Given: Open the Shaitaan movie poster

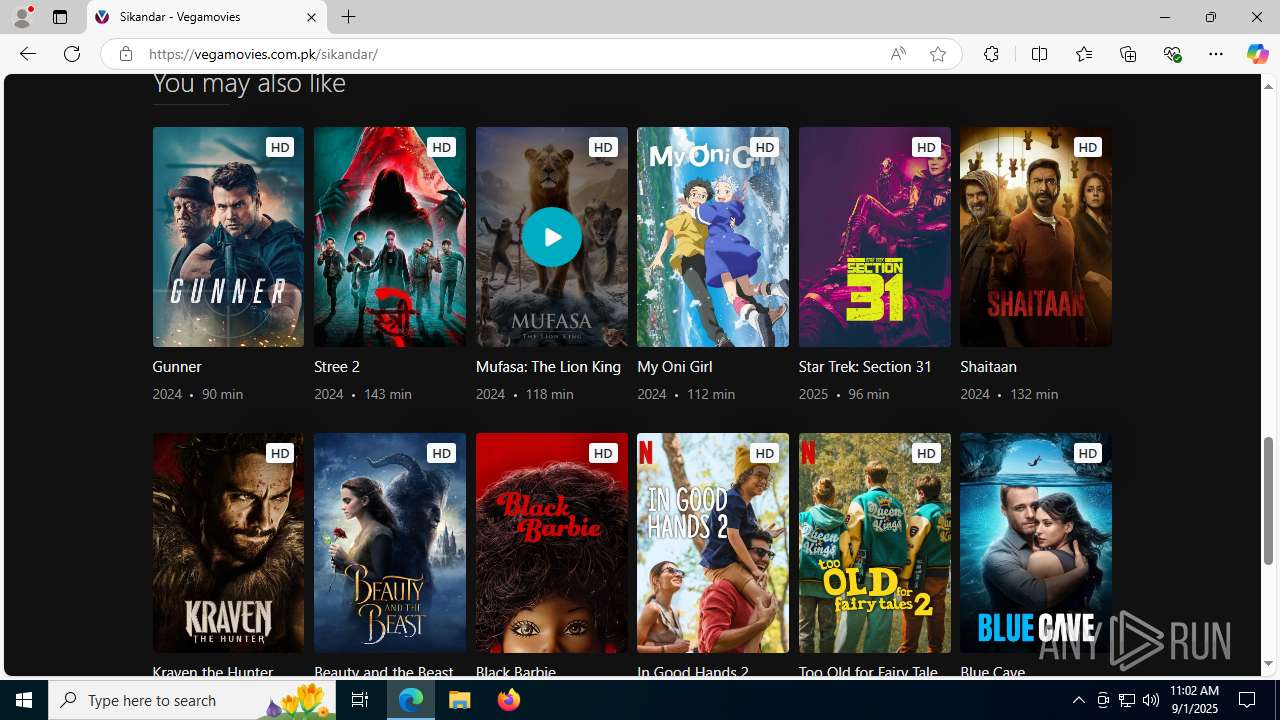Looking at the screenshot, I should (1036, 237).
